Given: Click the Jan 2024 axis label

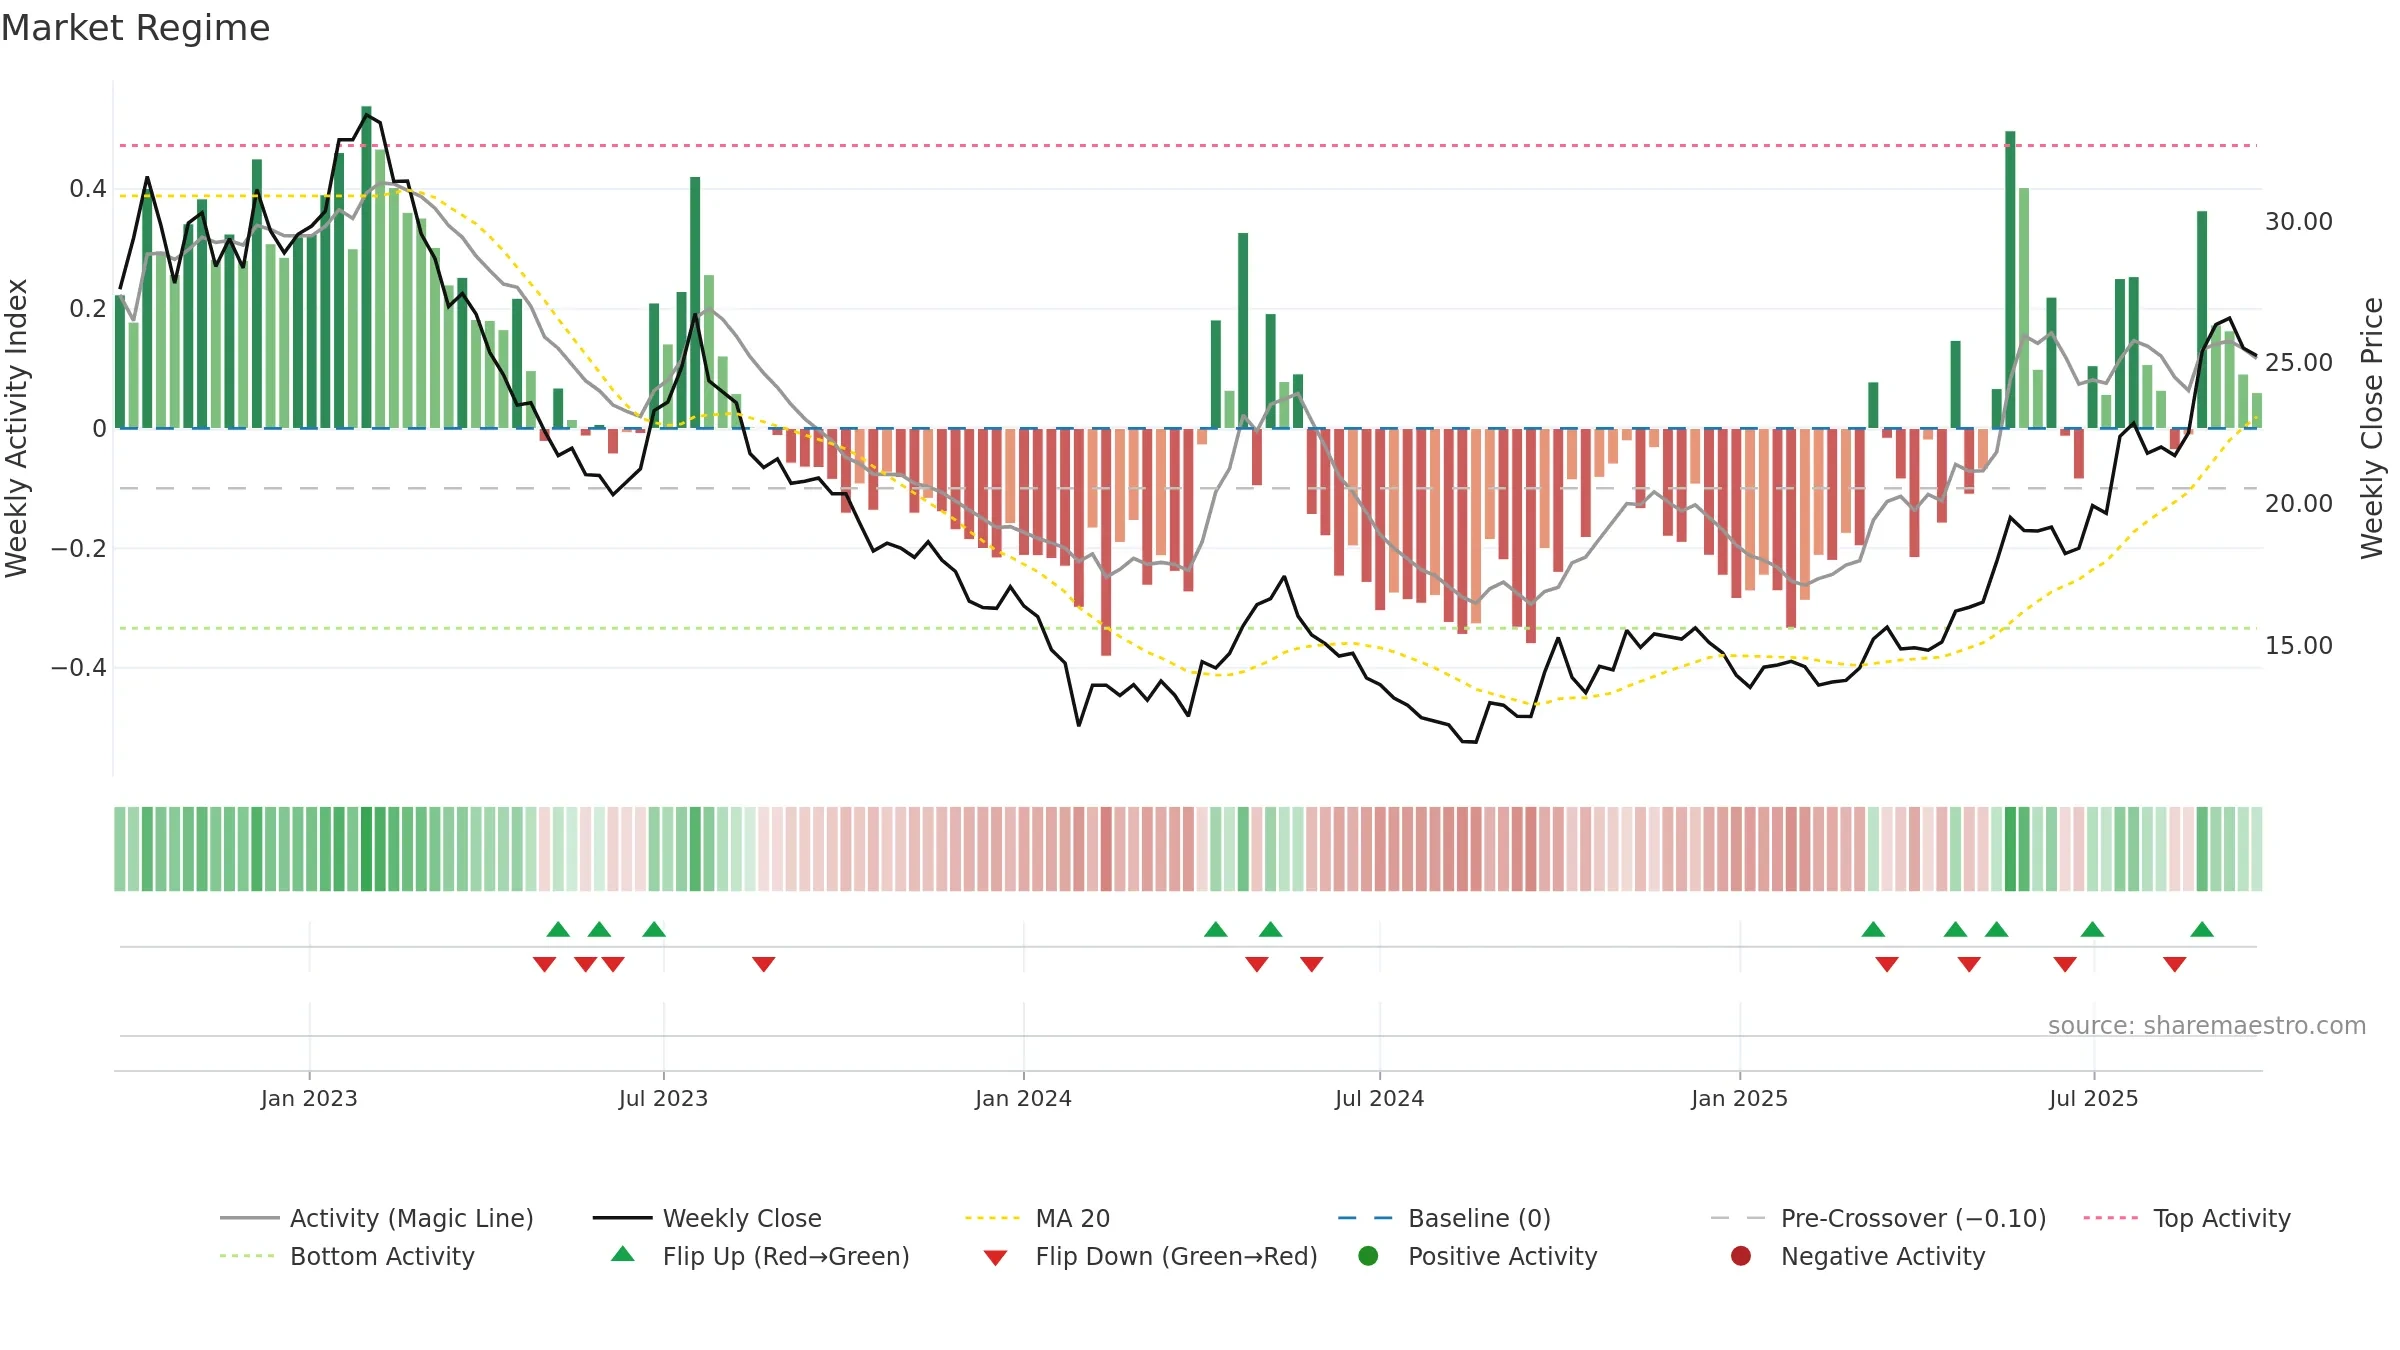Looking at the screenshot, I should (x=1023, y=1098).
